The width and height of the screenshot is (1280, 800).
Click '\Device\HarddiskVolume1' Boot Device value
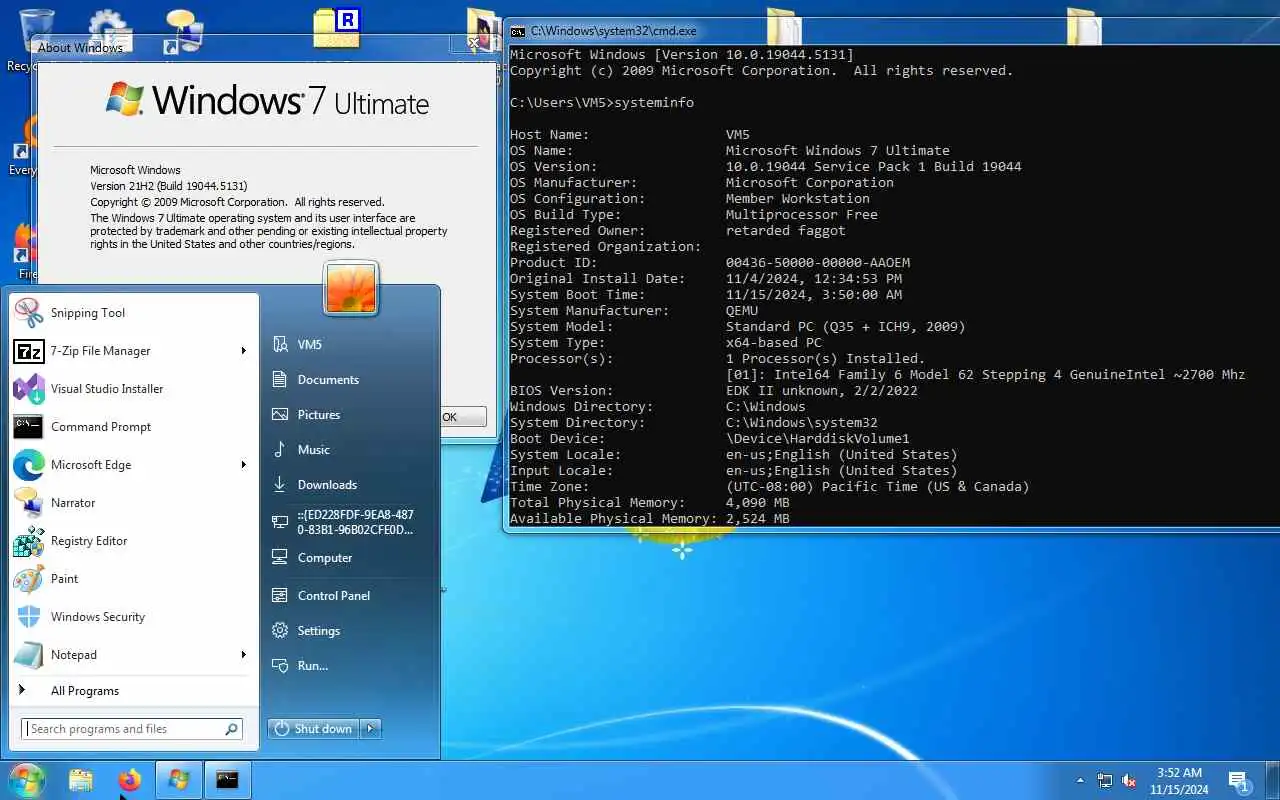click(818, 439)
